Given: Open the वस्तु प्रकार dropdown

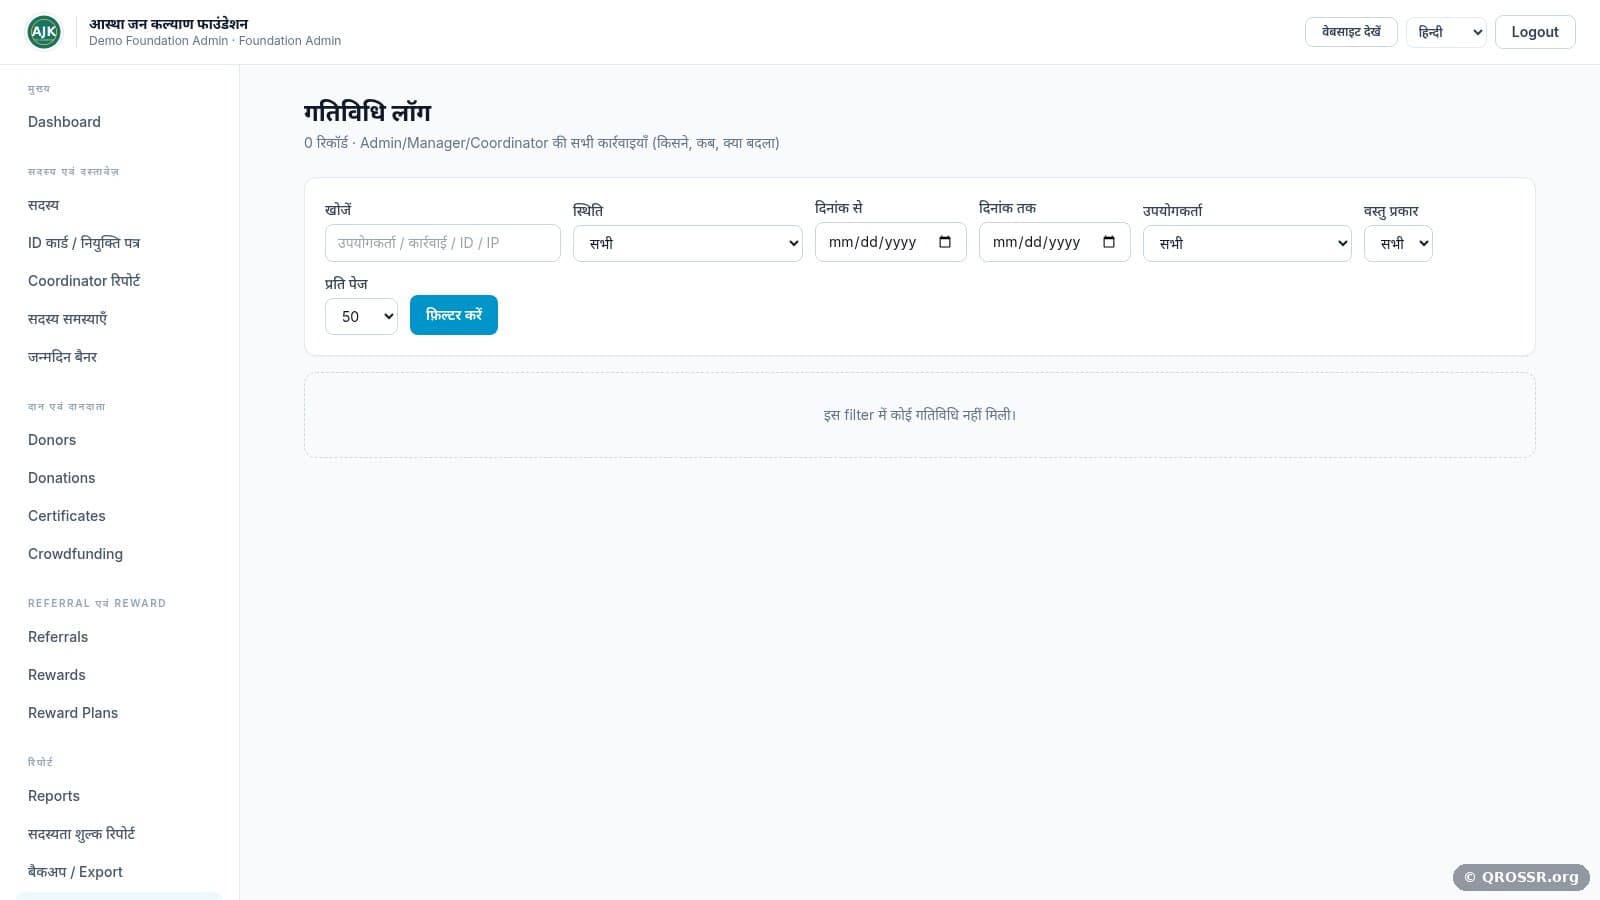Looking at the screenshot, I should pos(1398,243).
